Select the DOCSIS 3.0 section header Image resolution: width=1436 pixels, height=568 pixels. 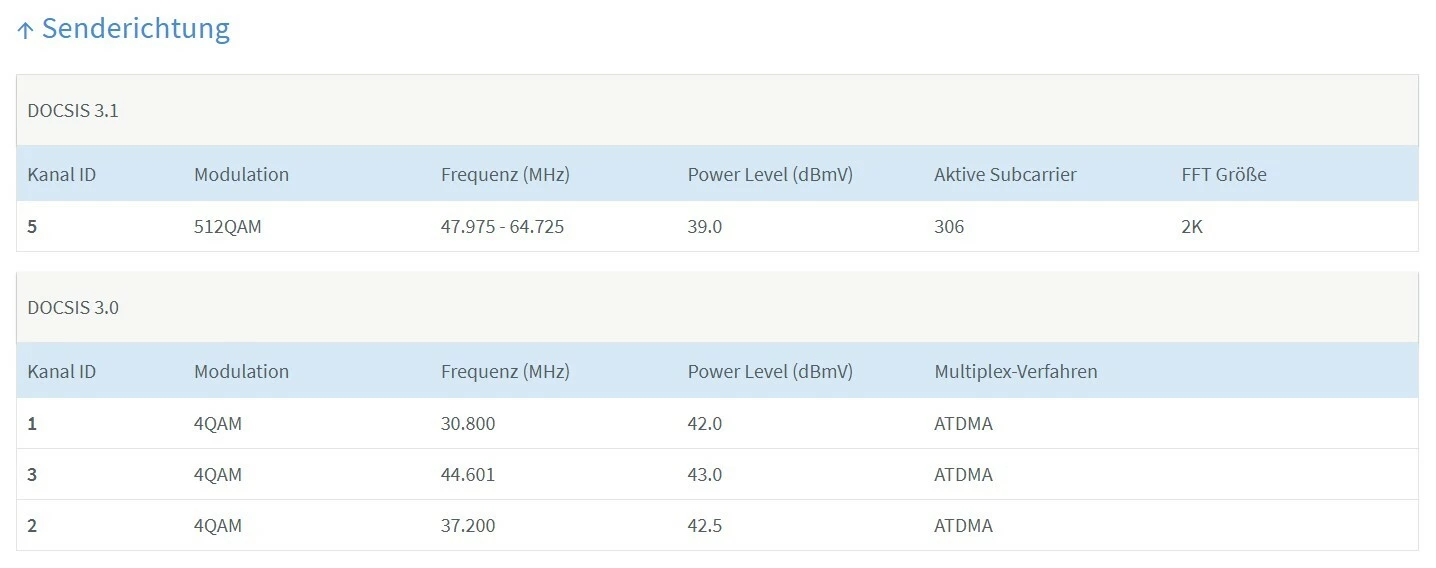(x=73, y=308)
